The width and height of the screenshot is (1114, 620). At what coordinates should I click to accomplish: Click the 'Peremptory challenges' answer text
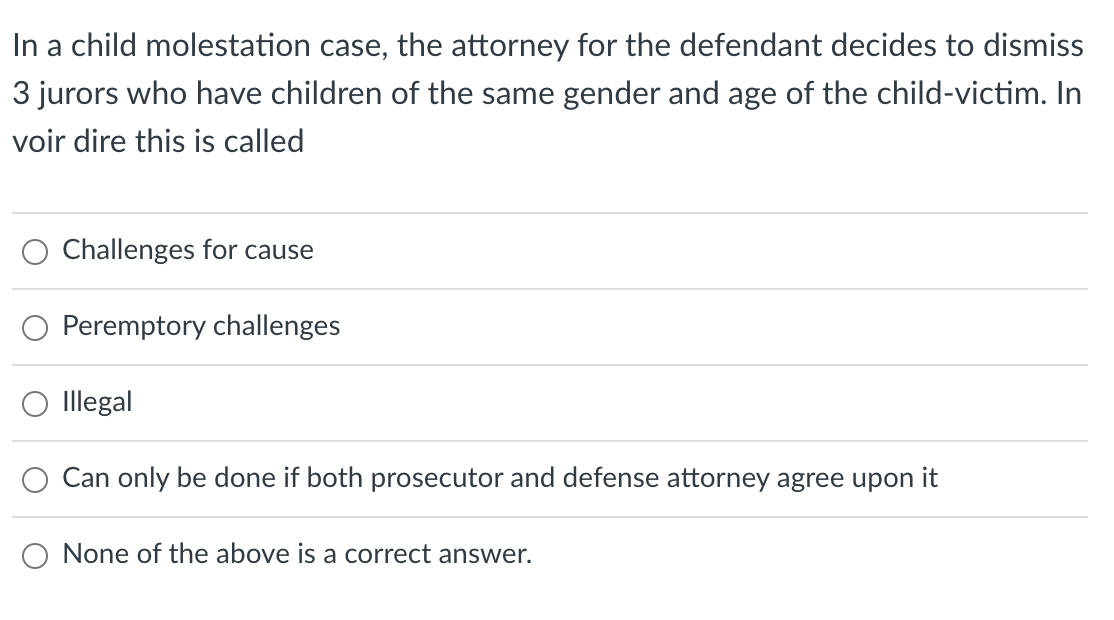pyautogui.click(x=201, y=326)
